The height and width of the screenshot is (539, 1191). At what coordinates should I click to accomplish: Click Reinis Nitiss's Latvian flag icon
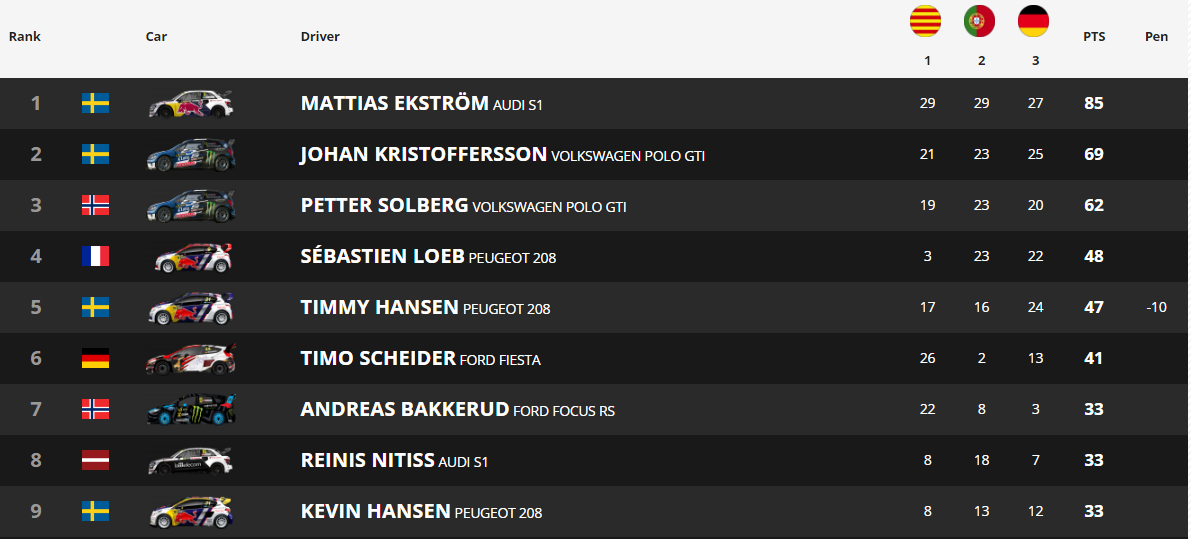[96, 460]
